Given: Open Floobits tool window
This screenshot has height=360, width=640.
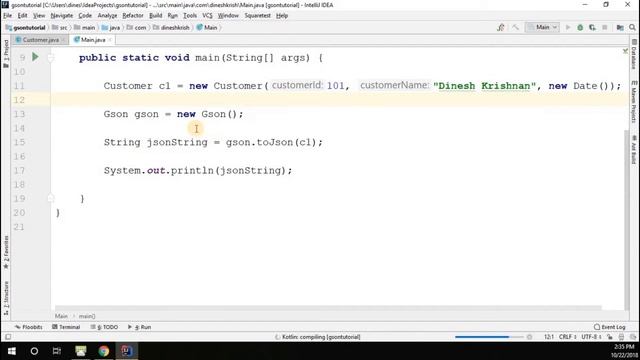Looking at the screenshot, I should [29, 327].
